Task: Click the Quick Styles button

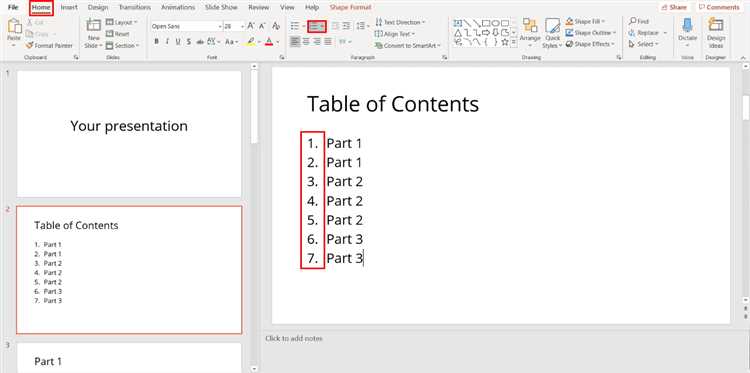Action: tap(552, 33)
